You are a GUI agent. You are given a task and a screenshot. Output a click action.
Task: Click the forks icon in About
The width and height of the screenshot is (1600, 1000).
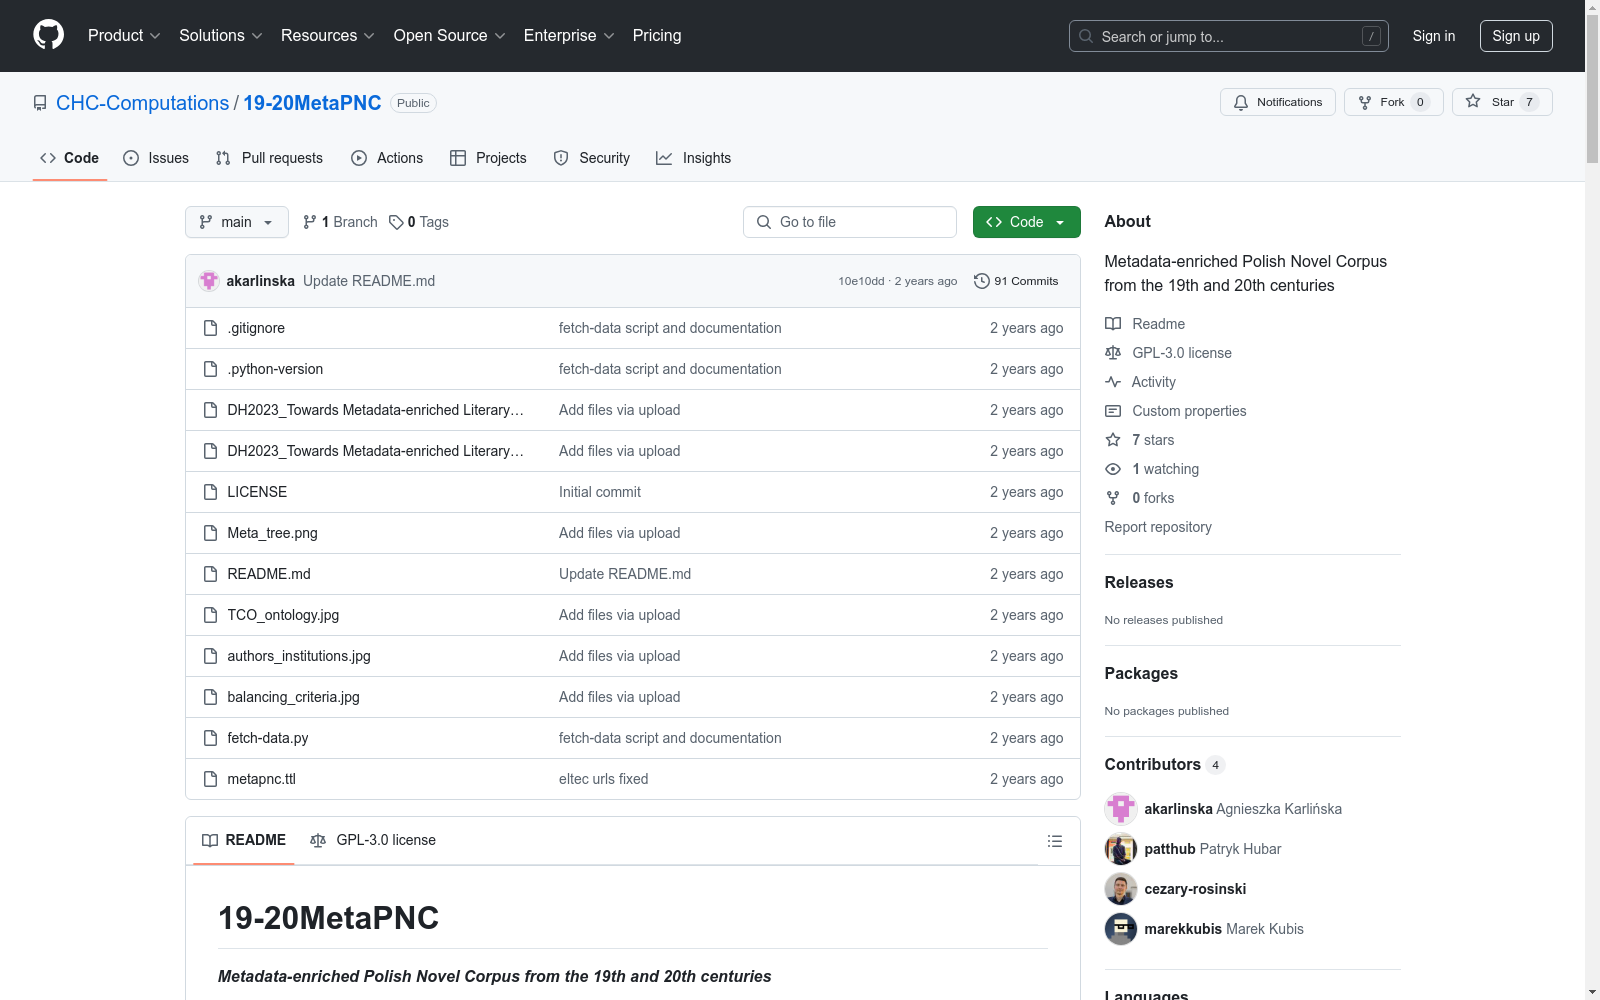point(1113,498)
